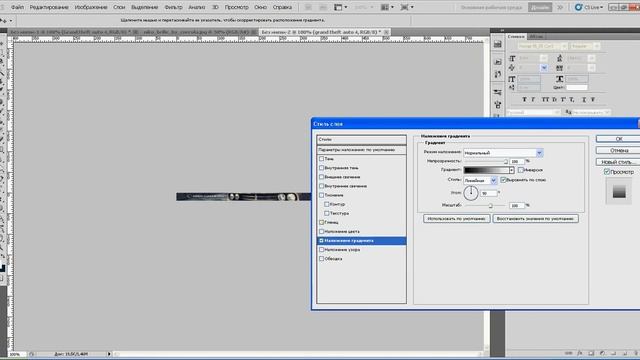The image size is (640, 360).
Task: Open the Стиль Линейный dropdown
Action: [x=493, y=180]
